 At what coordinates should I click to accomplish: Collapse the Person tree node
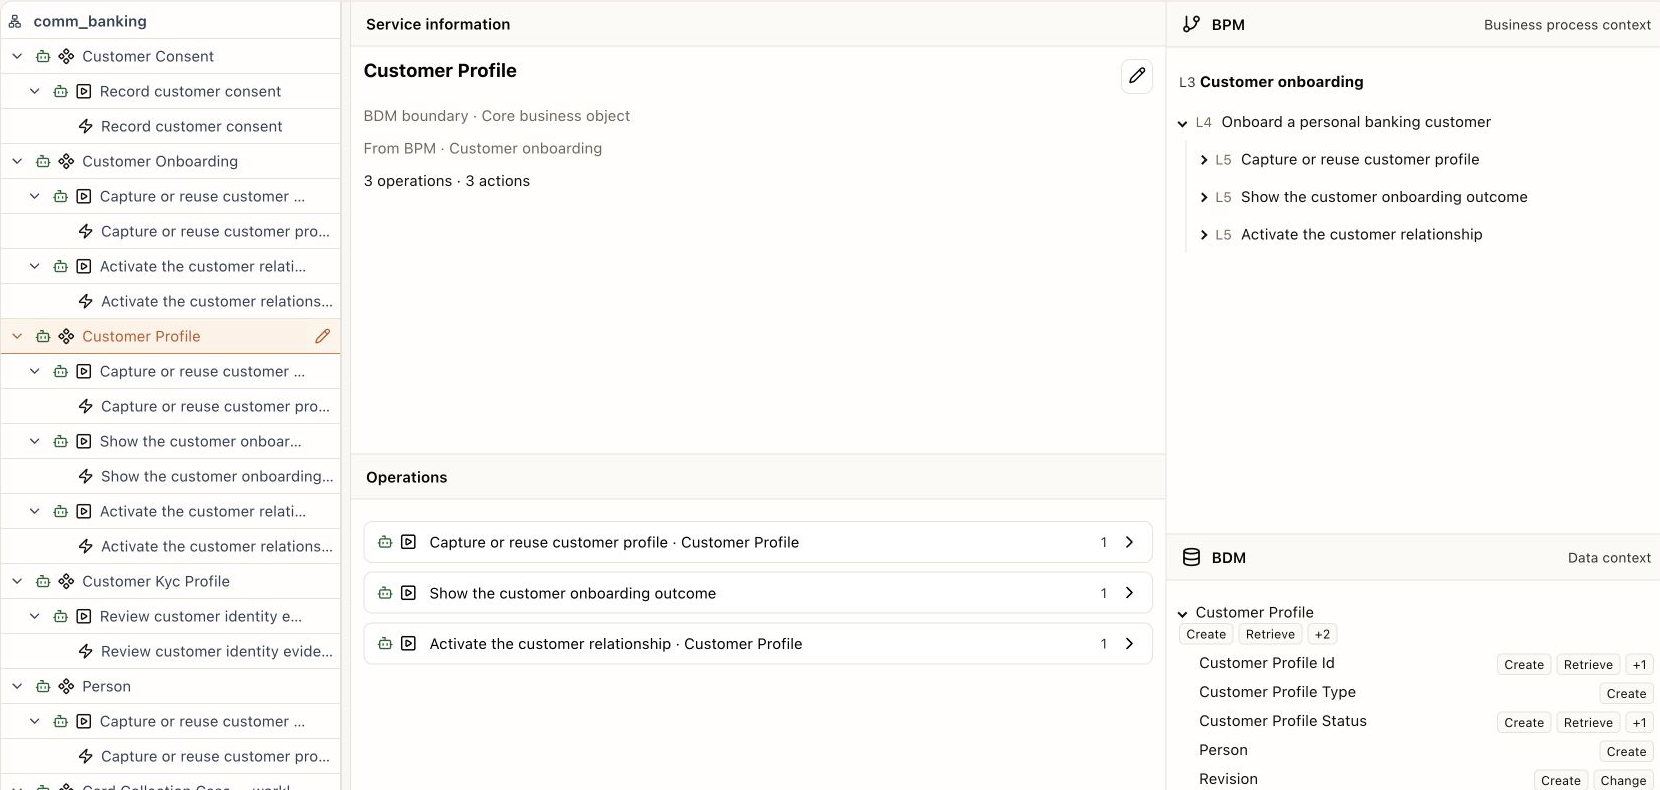point(17,686)
